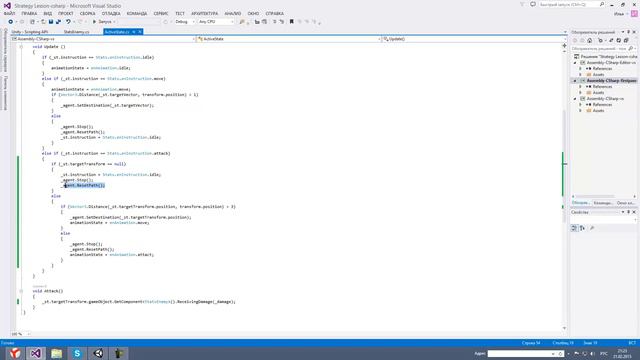
Task: Open the Debug configuration dropdown
Action: (x=185, y=22)
